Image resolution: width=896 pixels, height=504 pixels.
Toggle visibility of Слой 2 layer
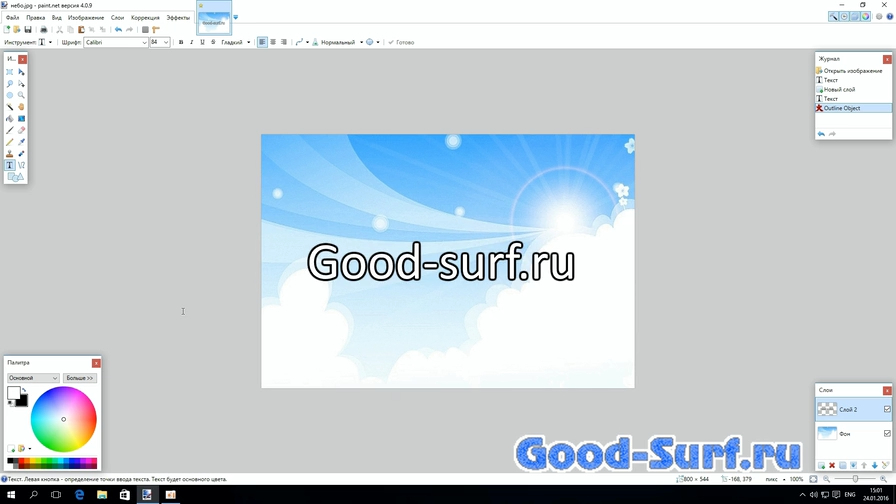887,409
